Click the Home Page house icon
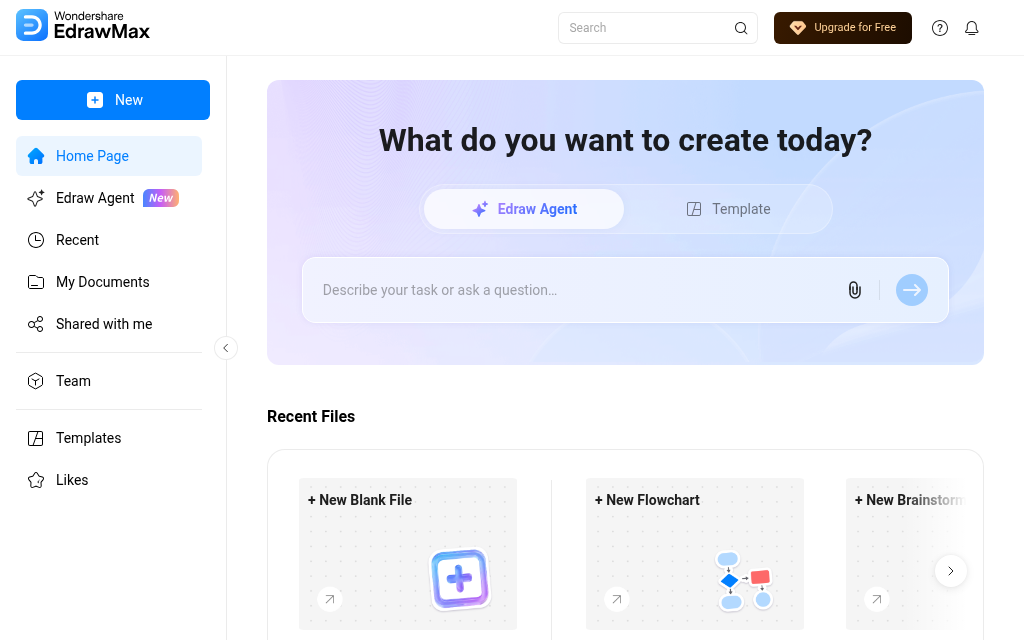Screen dimensions: 1024x640 (36, 156)
